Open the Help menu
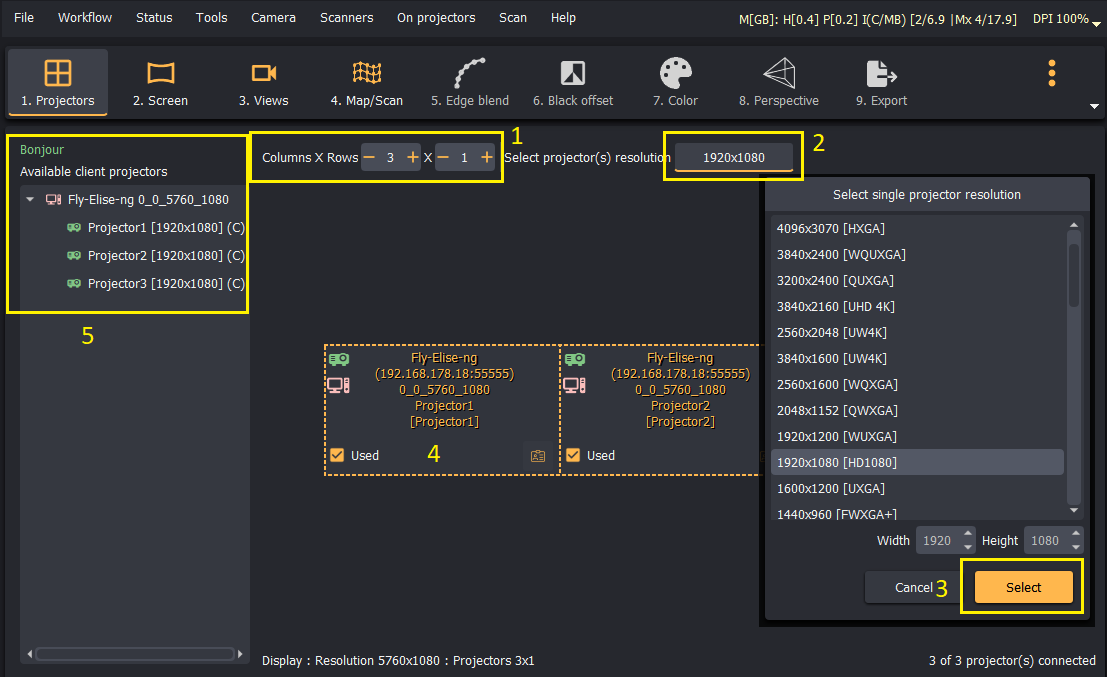1107x677 pixels. tap(563, 18)
